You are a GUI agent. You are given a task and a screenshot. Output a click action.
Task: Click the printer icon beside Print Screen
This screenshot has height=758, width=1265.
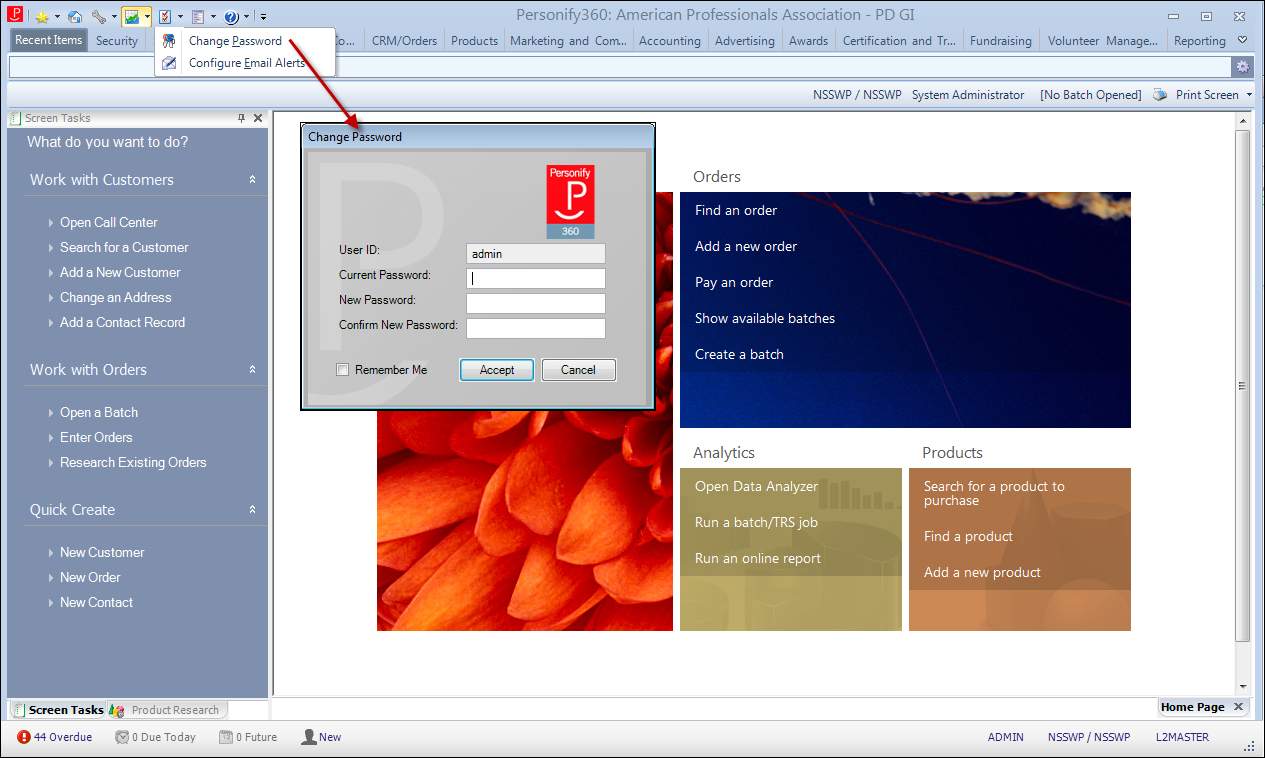click(x=1160, y=95)
